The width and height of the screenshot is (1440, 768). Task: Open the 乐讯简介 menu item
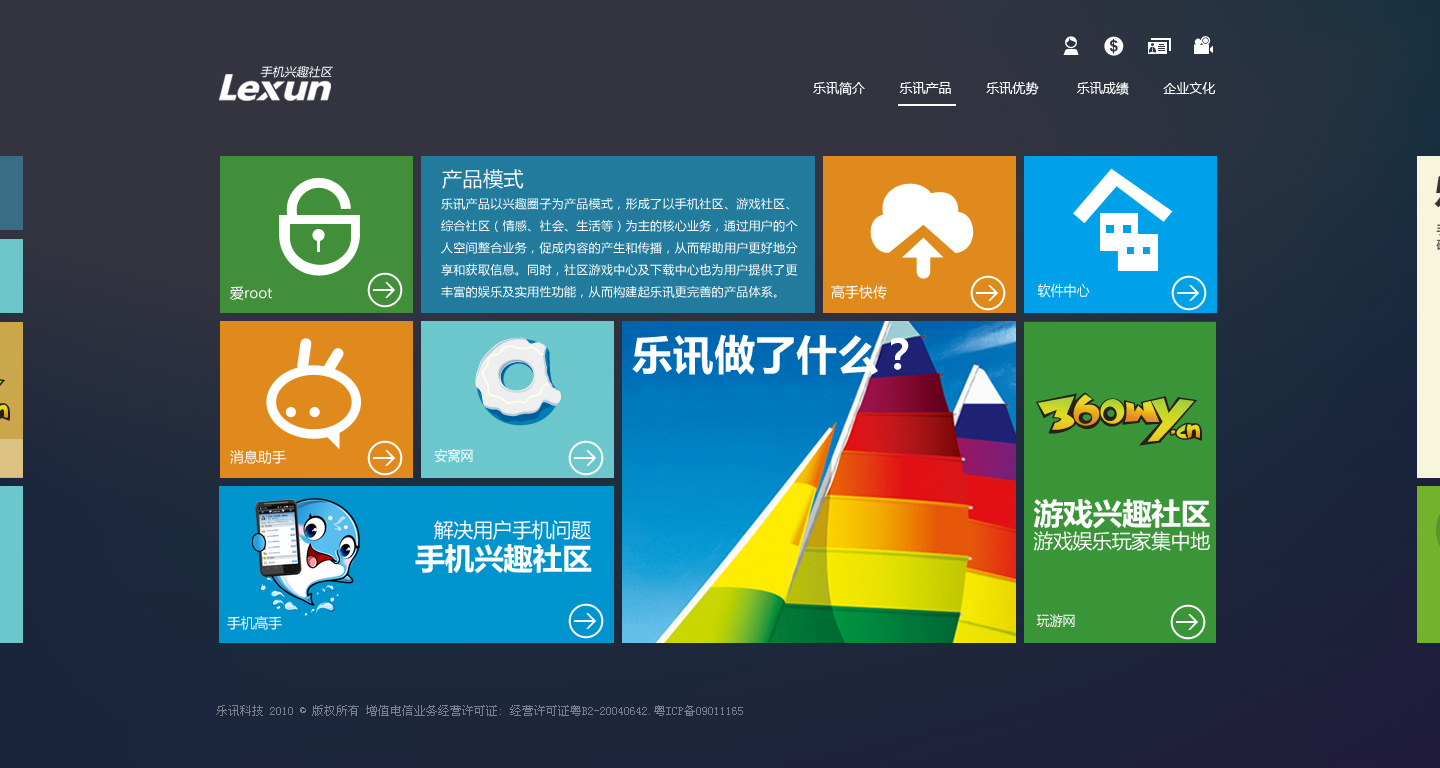click(x=839, y=89)
